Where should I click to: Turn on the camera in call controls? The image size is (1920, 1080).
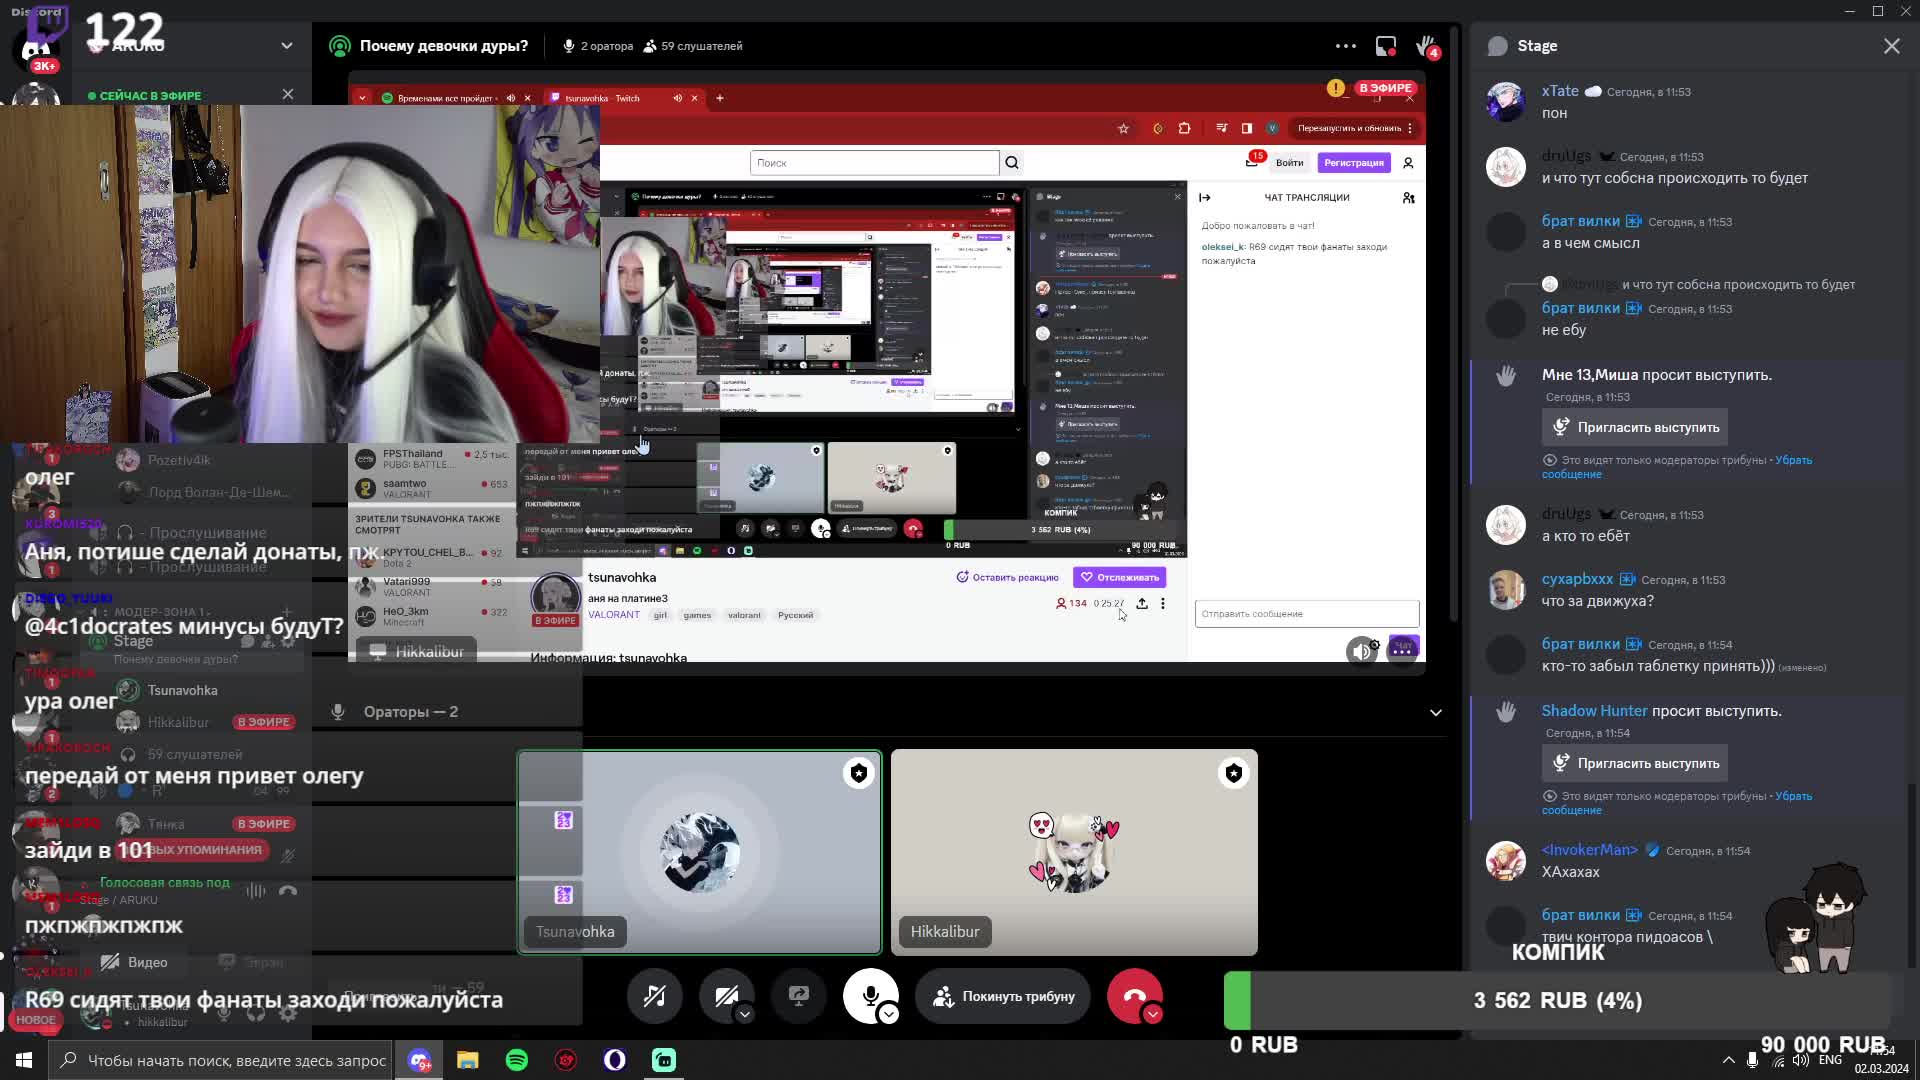(x=727, y=996)
